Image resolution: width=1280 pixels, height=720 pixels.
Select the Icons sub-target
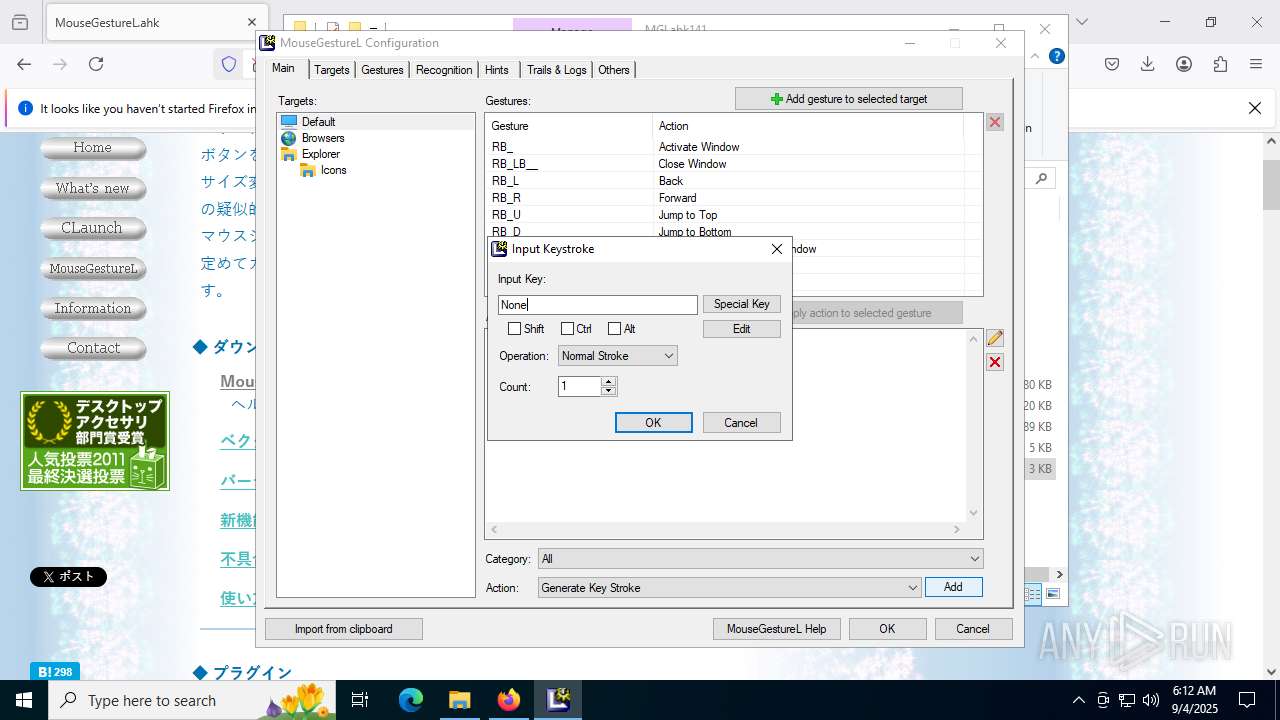[x=333, y=170]
